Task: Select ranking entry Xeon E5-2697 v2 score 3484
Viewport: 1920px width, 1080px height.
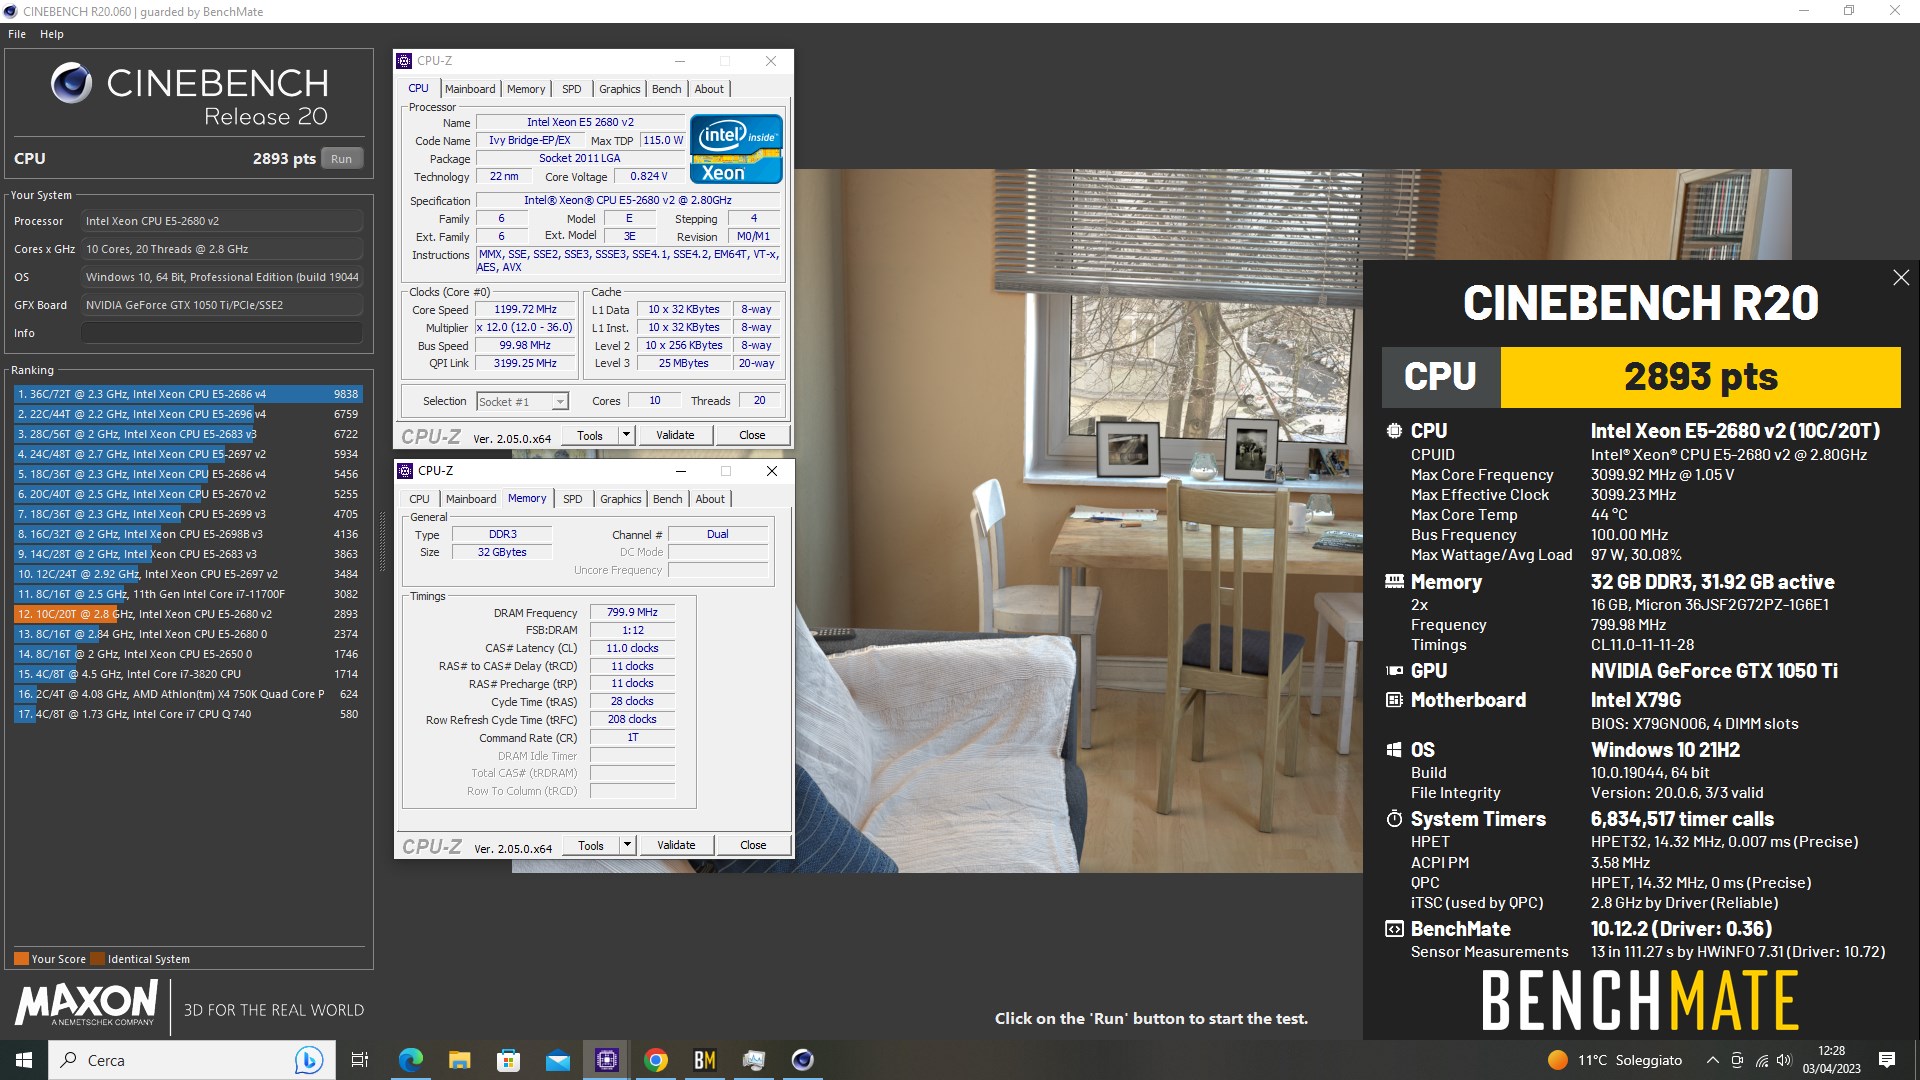Action: [188, 574]
